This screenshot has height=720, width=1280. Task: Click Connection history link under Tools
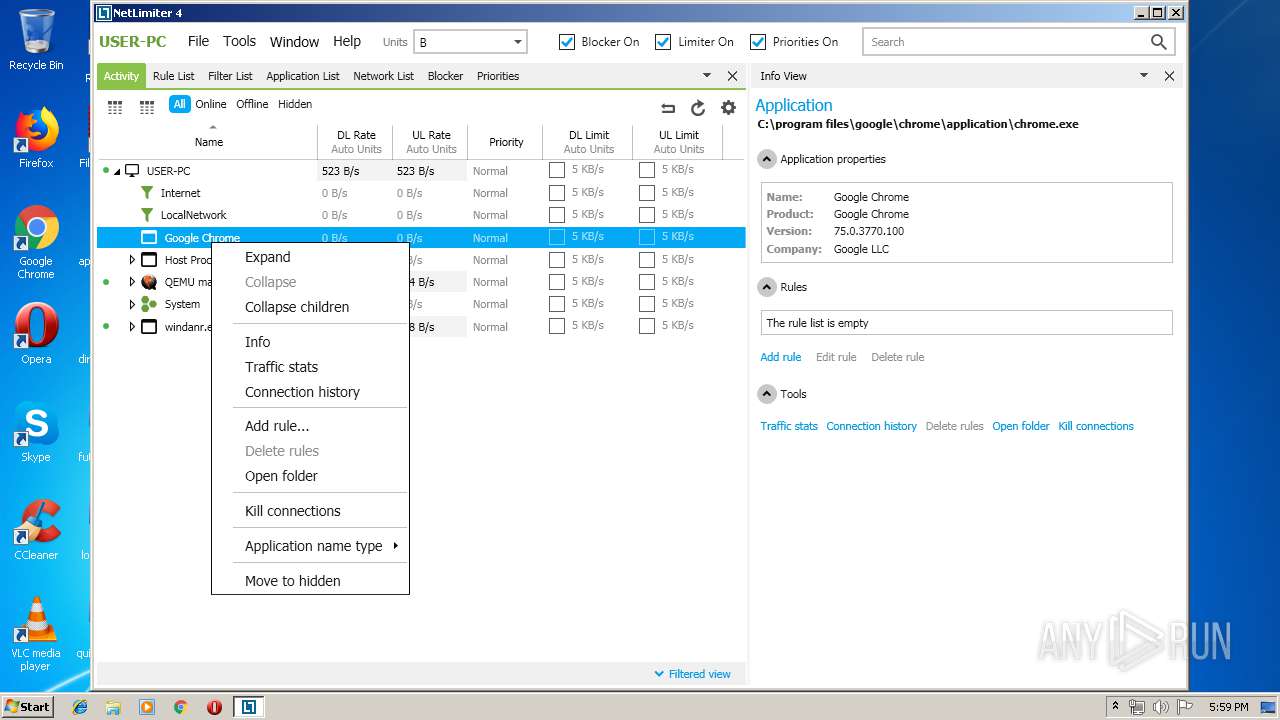click(x=871, y=426)
